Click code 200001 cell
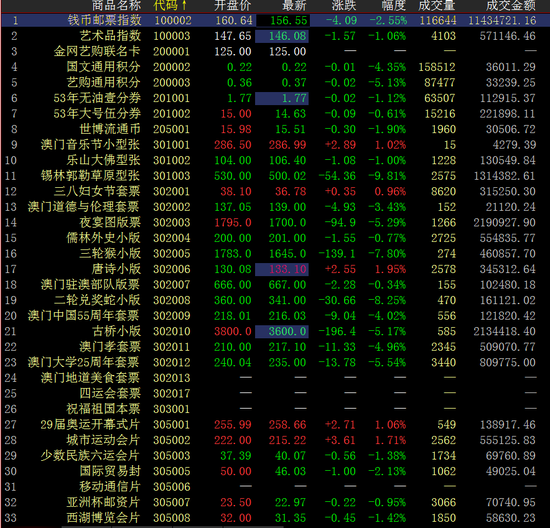 tap(172, 52)
